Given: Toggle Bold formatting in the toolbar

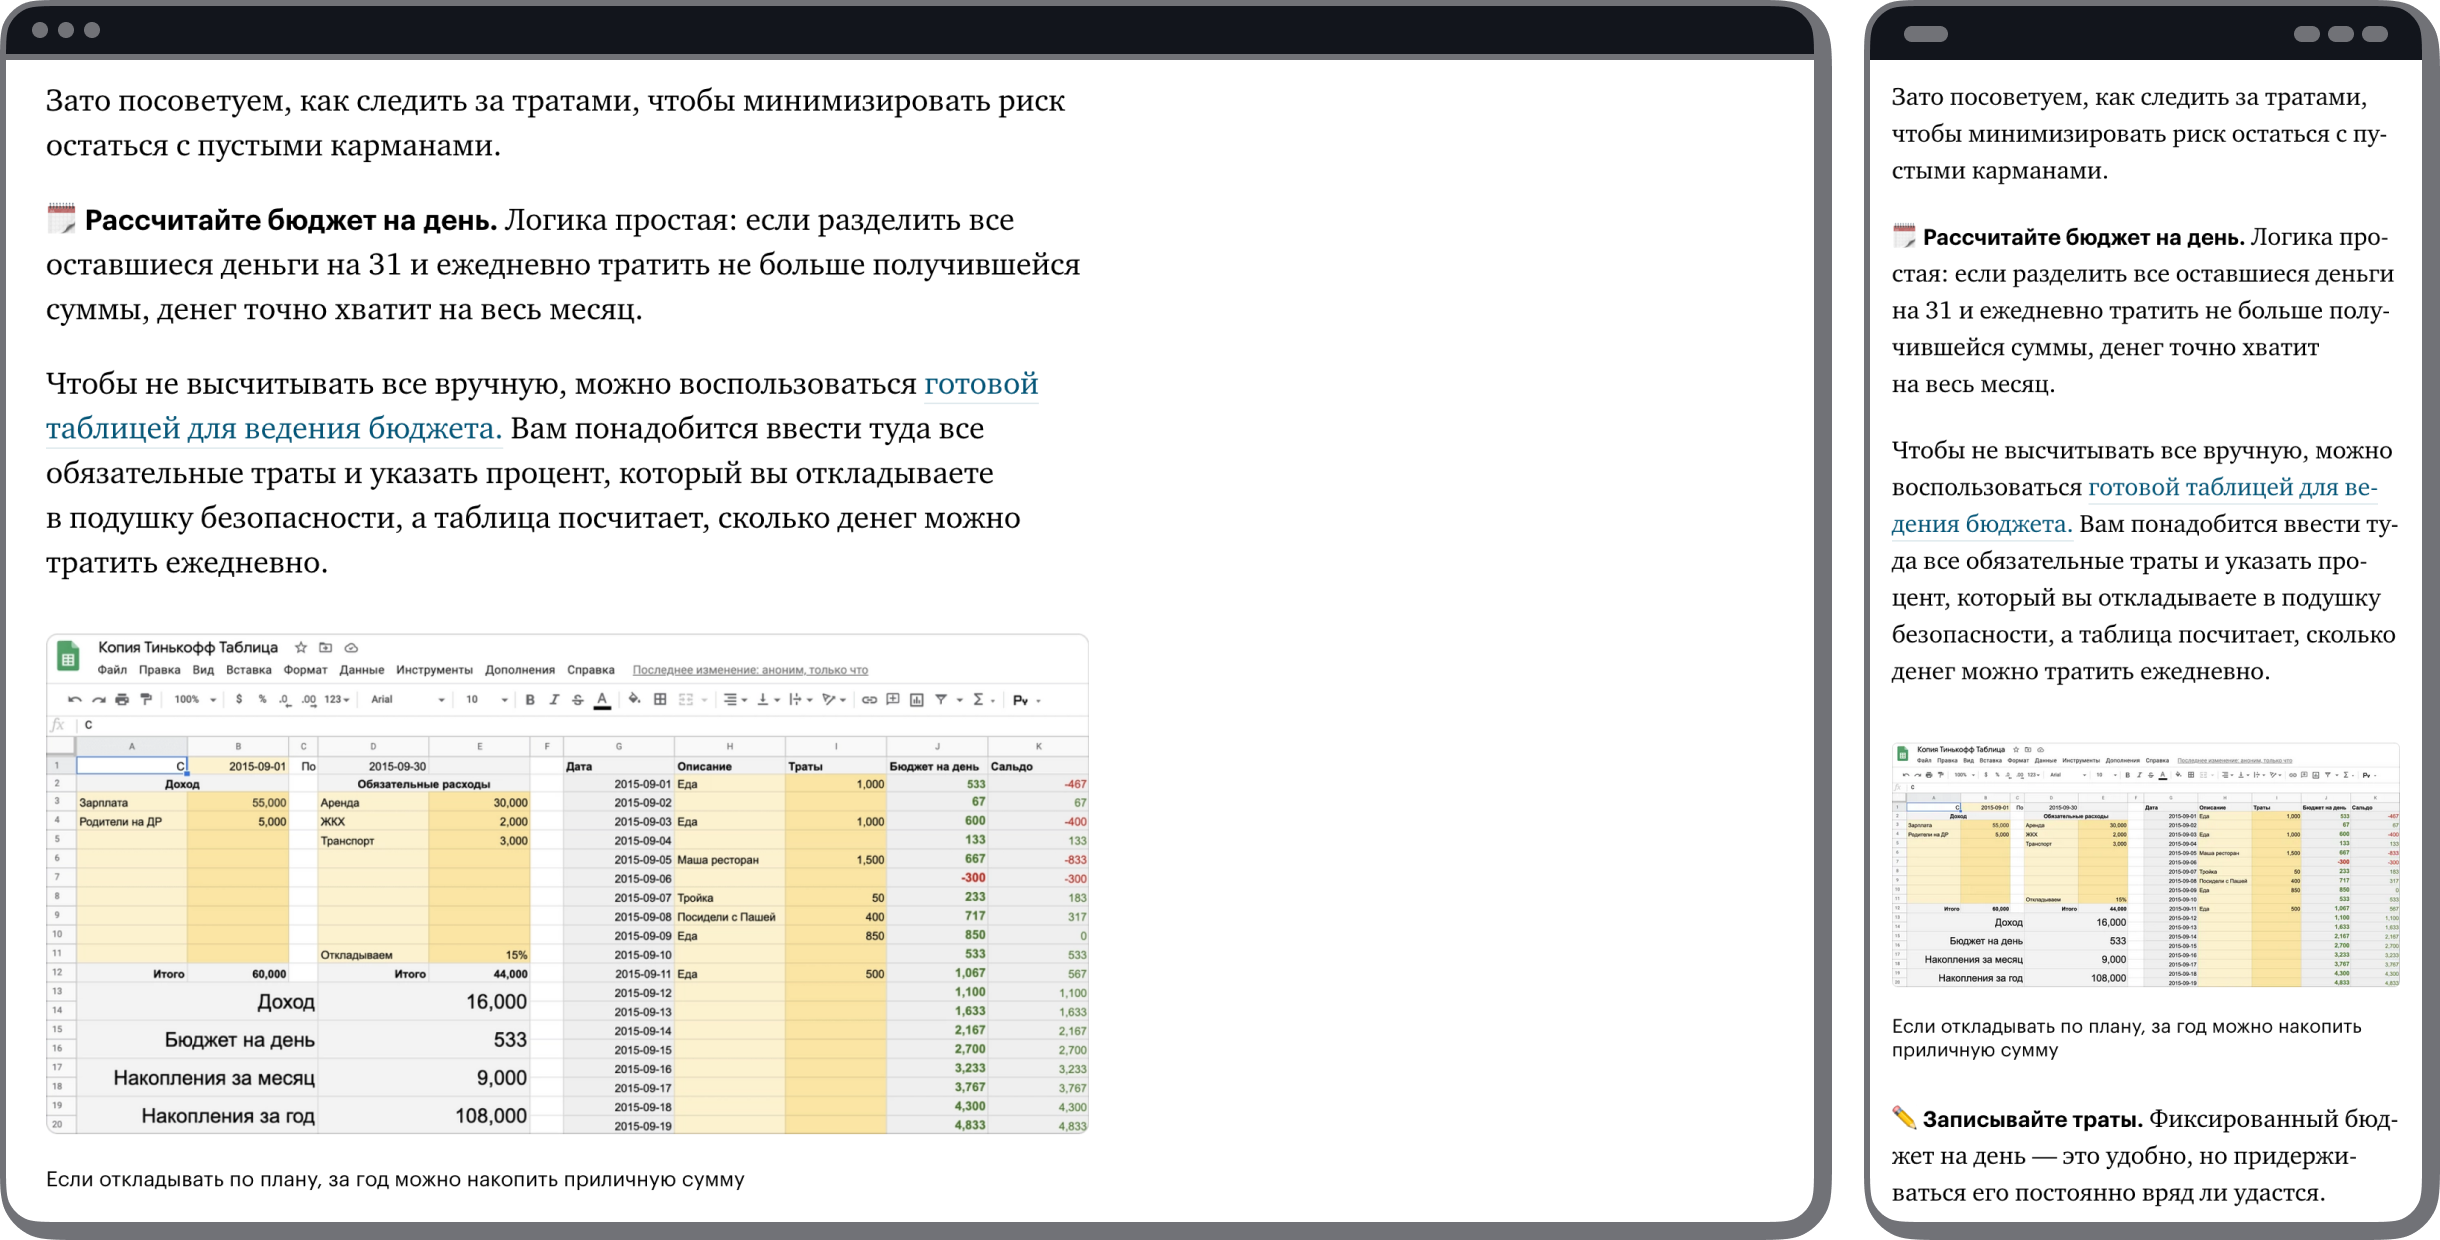Looking at the screenshot, I should 530,700.
